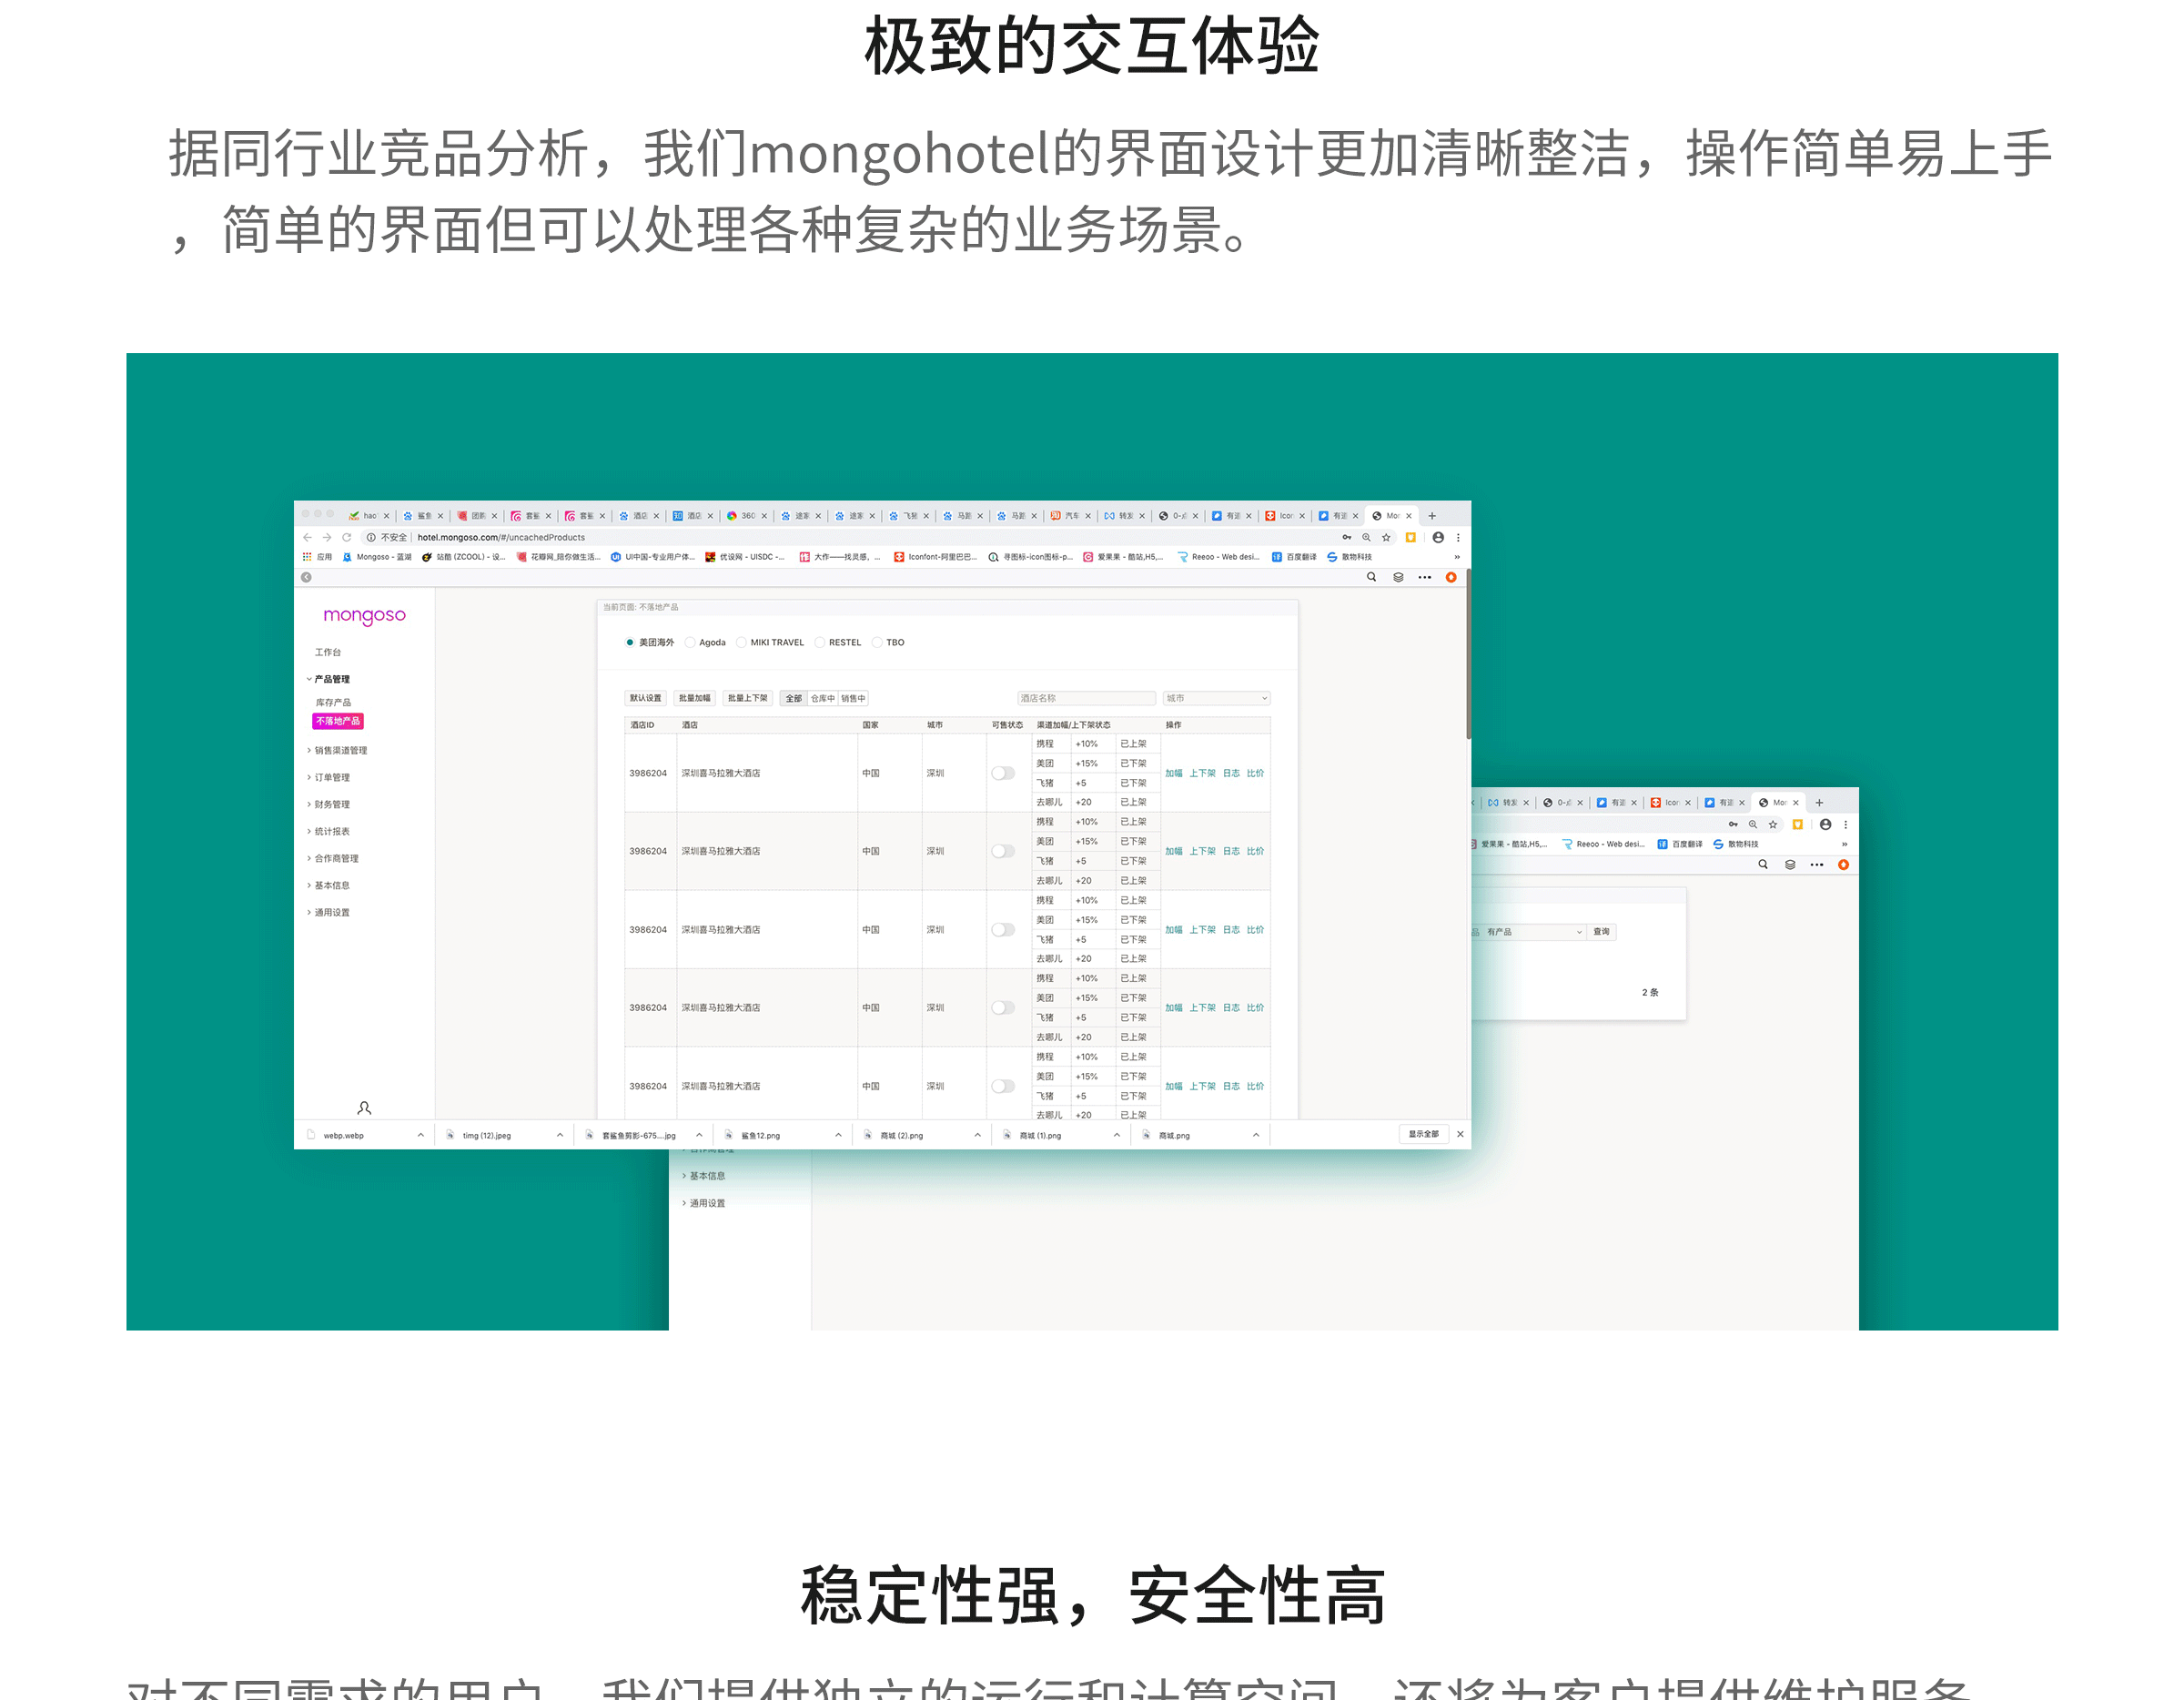Click the 酒店名称 search field
The height and width of the screenshot is (1700, 2184).
[1086, 698]
